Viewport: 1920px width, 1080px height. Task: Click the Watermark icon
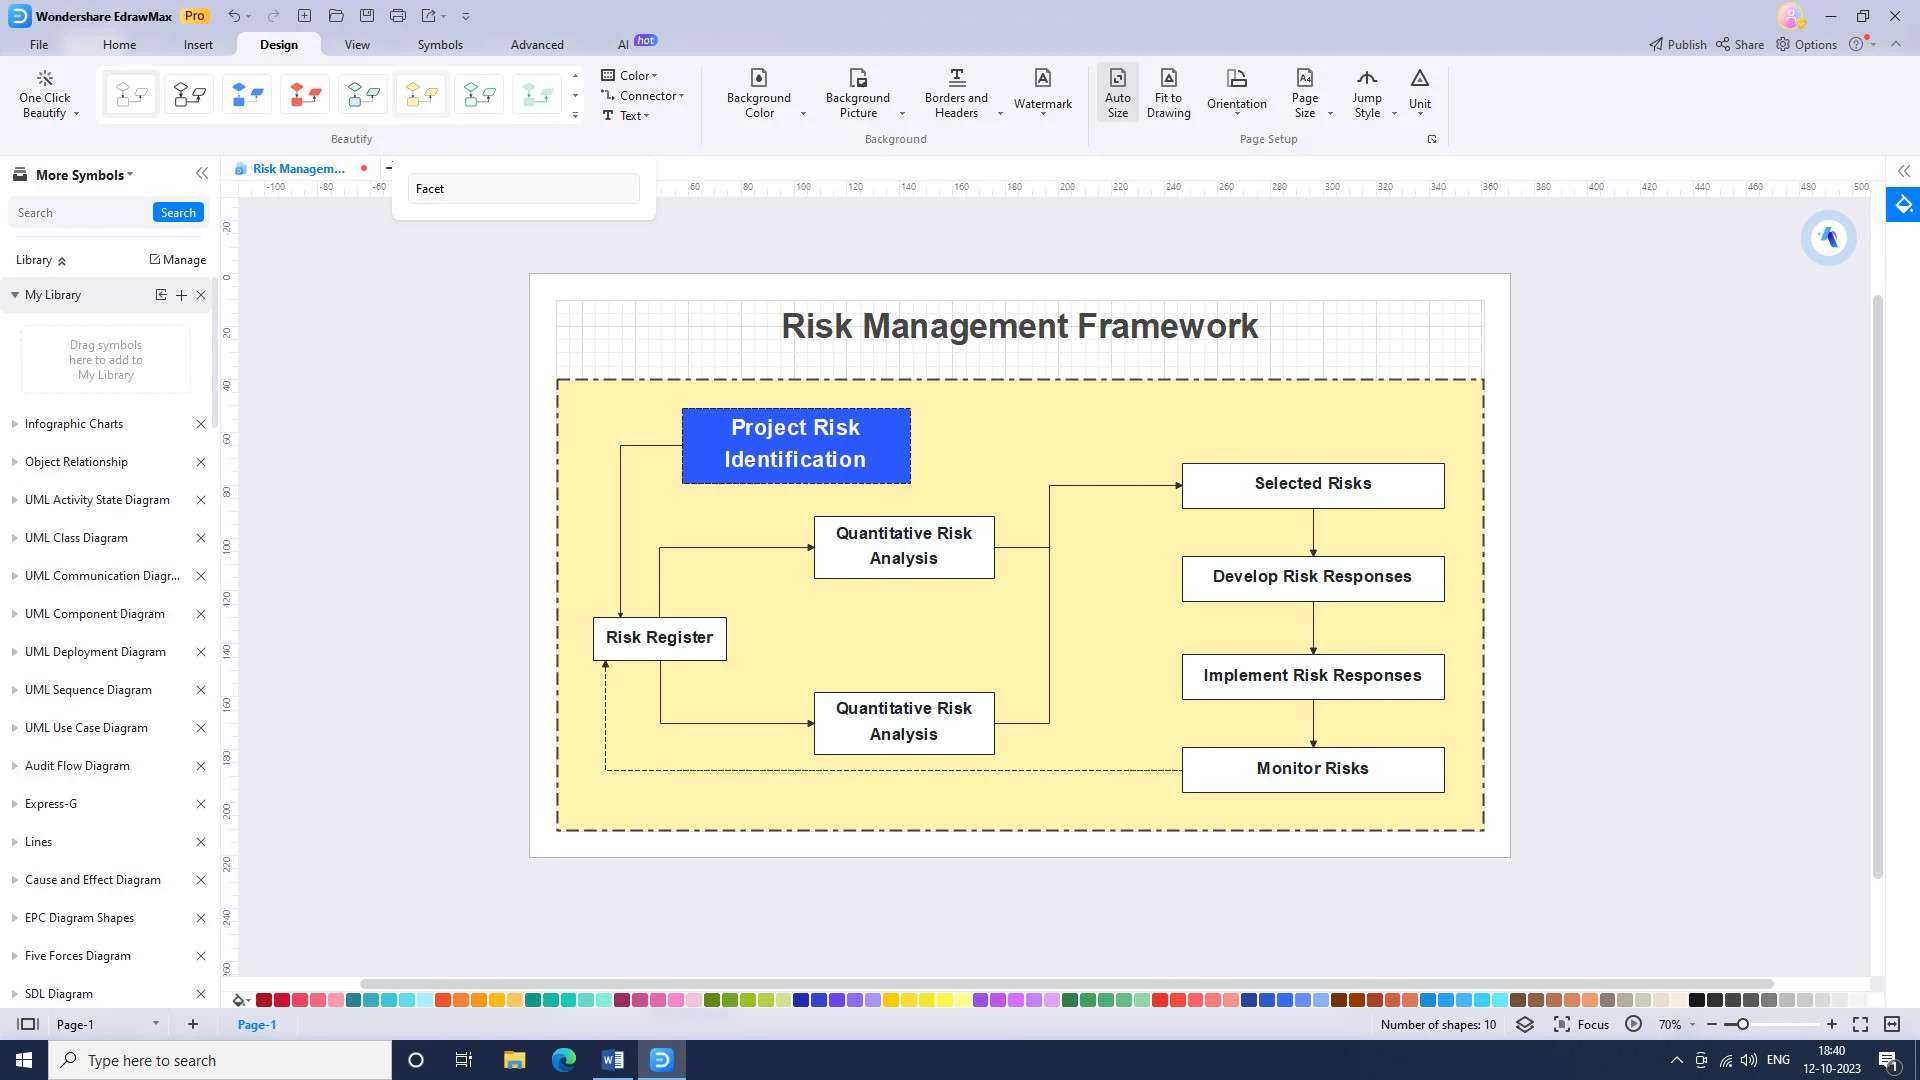coord(1042,79)
